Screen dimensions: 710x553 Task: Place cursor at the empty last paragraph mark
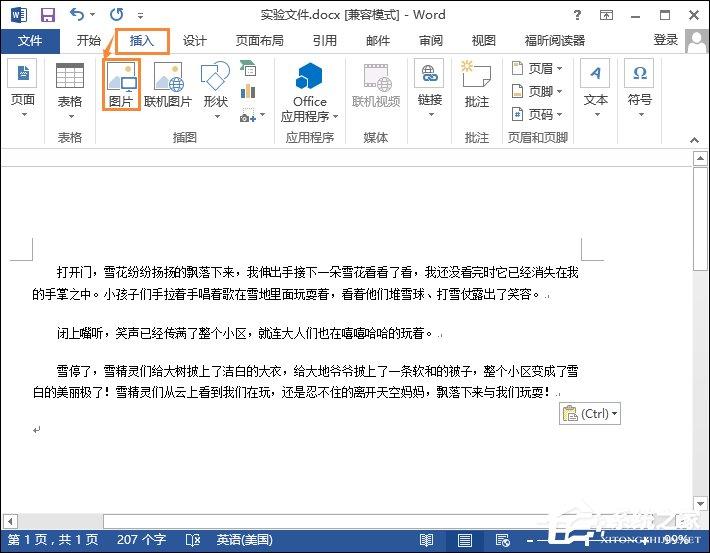pyautogui.click(x=37, y=430)
